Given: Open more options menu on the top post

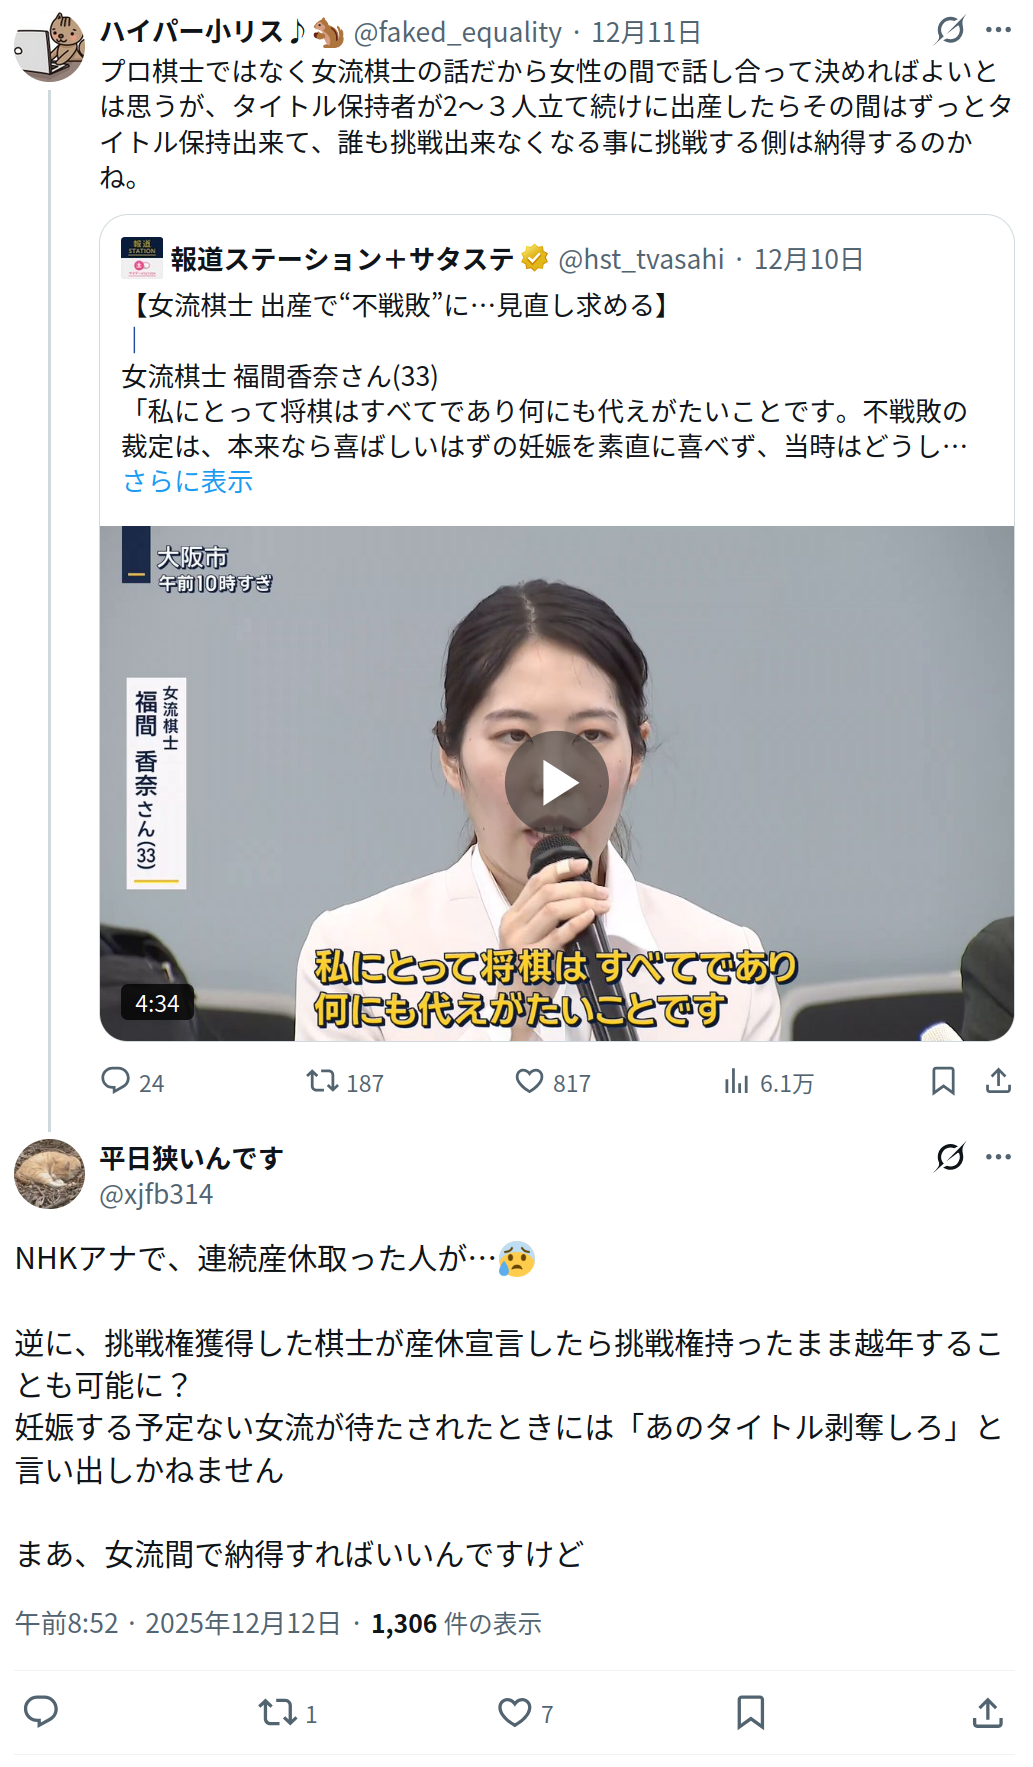Looking at the screenshot, I should click(998, 30).
